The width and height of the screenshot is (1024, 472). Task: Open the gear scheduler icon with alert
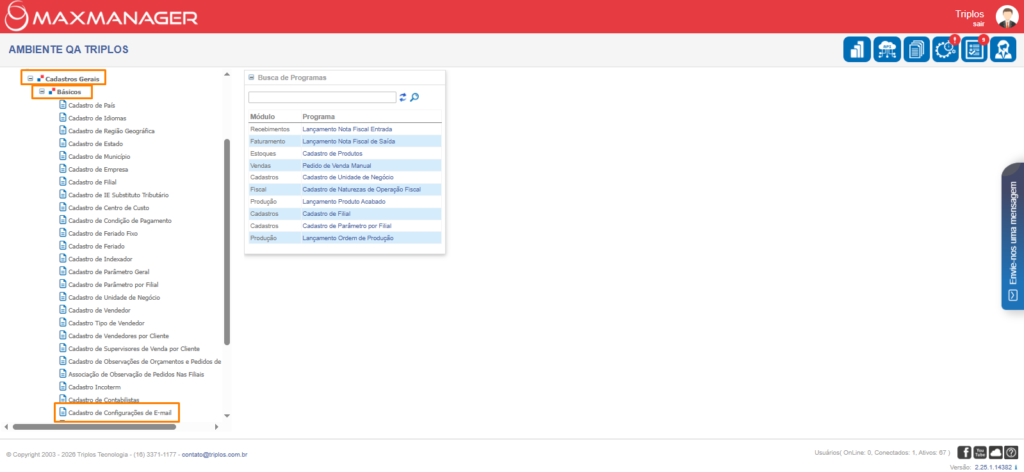[x=945, y=49]
